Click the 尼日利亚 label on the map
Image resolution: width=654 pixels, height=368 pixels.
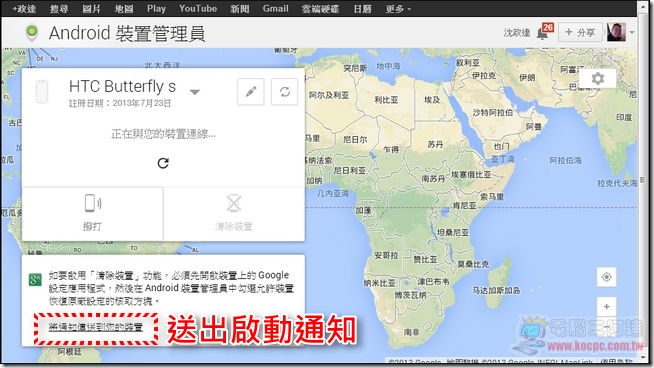[x=350, y=170]
